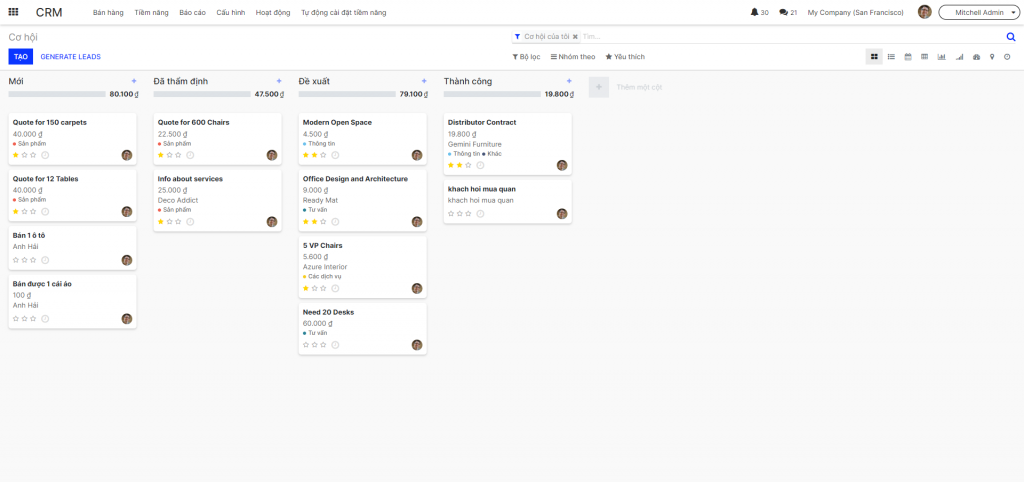The image size is (1024, 482).
Task: Switch to List view
Action: [x=891, y=57]
